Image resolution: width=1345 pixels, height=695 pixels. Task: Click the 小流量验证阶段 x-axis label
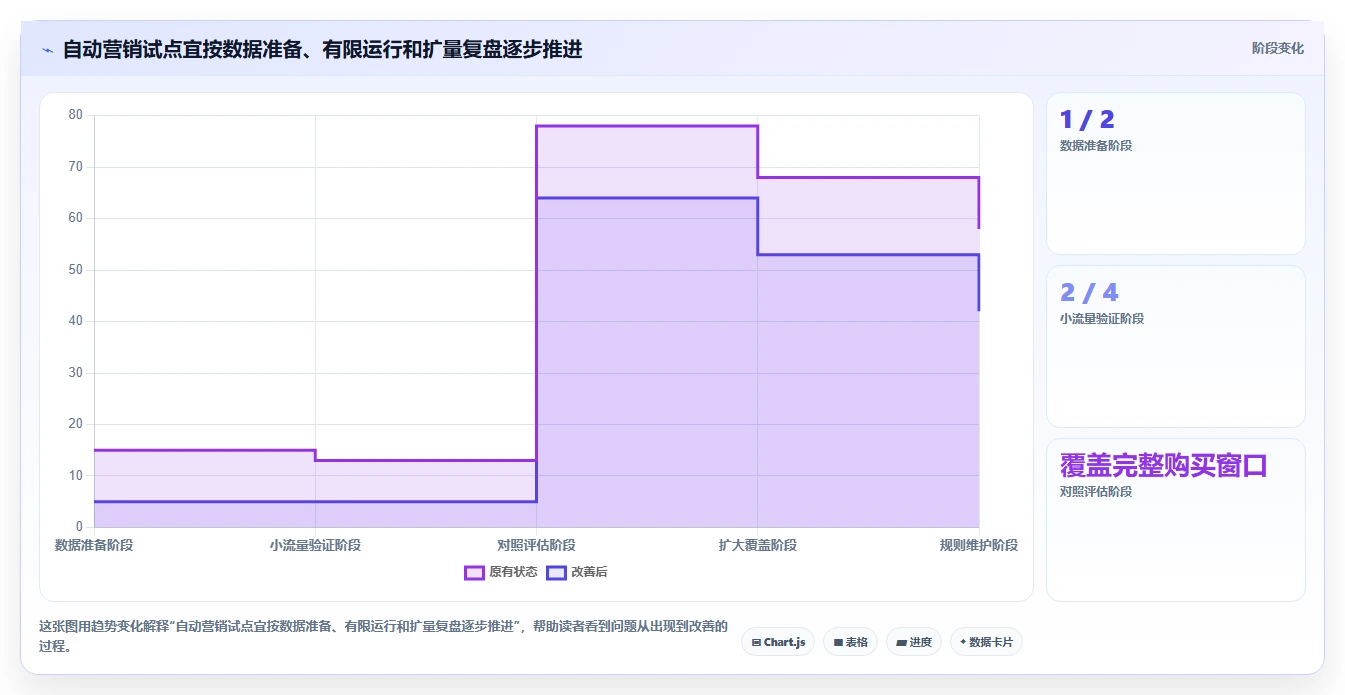pos(315,545)
